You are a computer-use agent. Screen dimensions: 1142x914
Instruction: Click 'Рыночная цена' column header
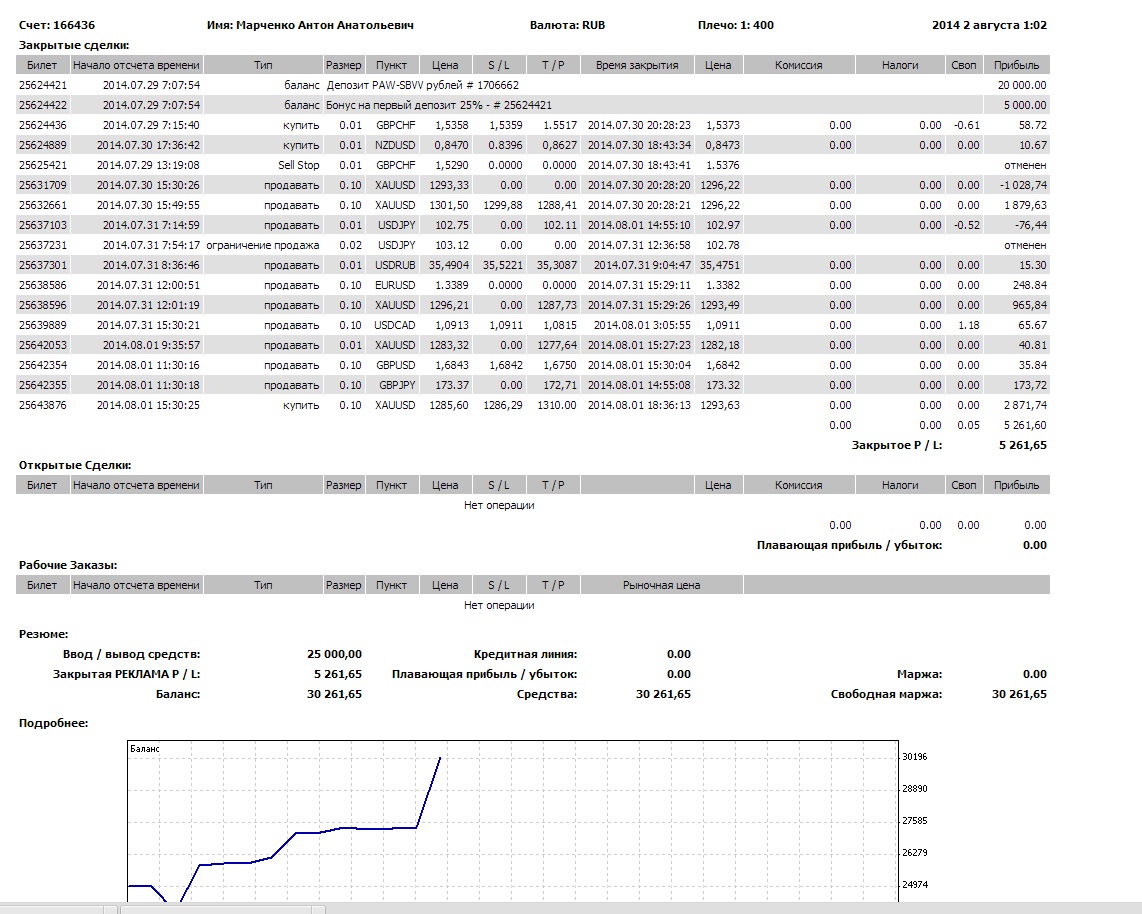661,585
